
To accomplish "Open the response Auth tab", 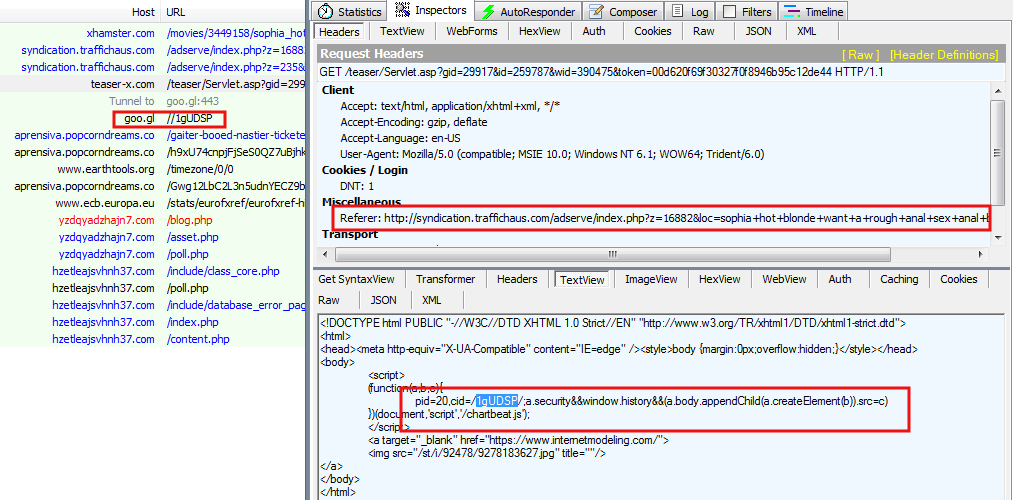I will (839, 279).
